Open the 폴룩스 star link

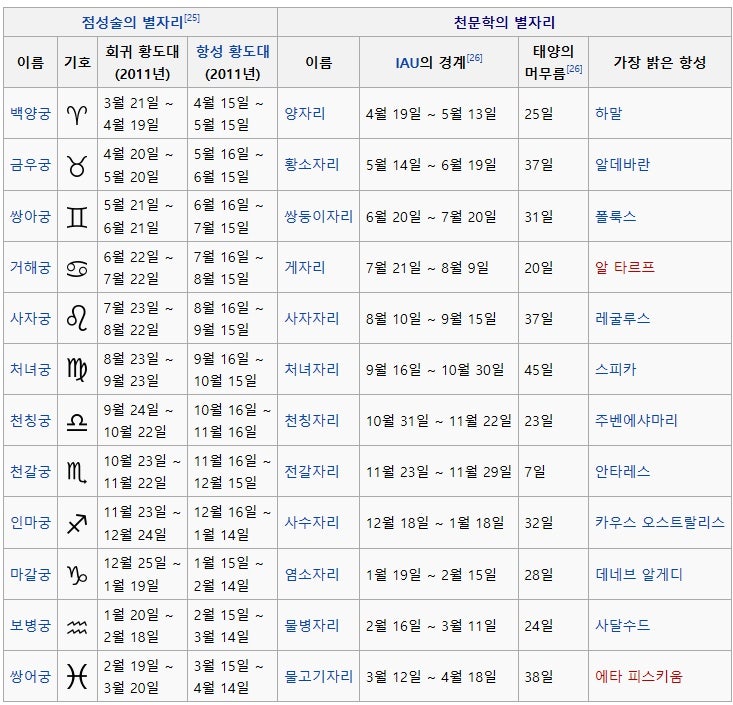(615, 216)
